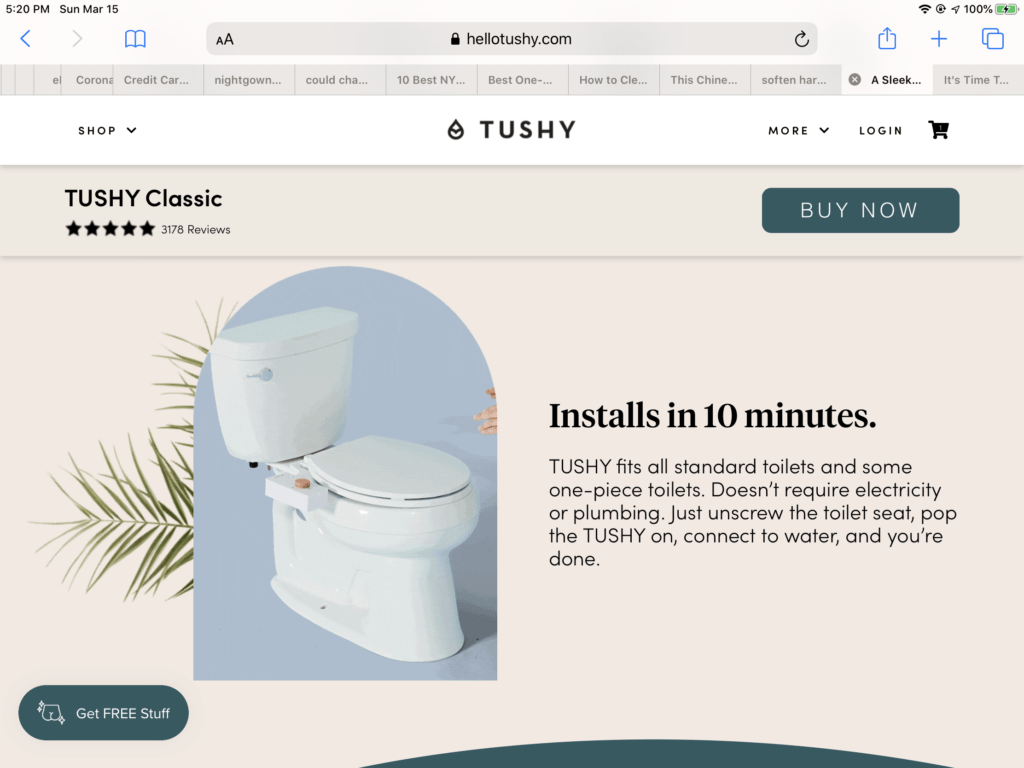Open the LOGIN link
The width and height of the screenshot is (1024, 768).
(880, 131)
